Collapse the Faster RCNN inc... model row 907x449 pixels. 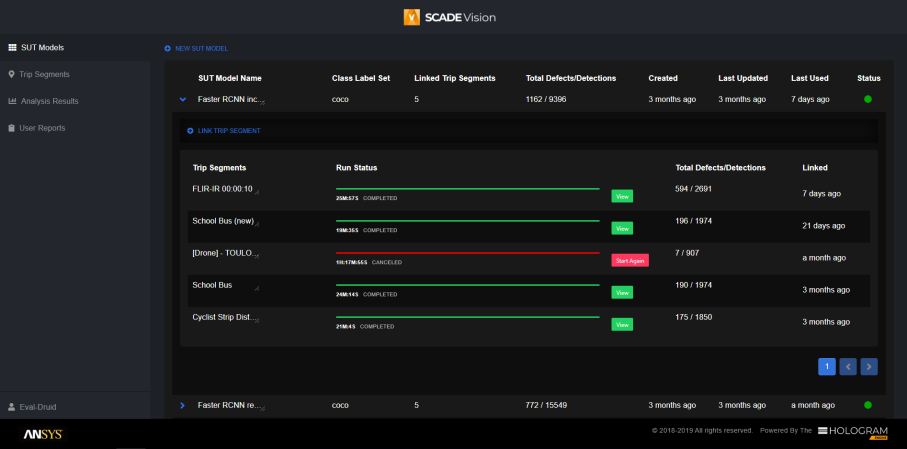click(x=183, y=100)
